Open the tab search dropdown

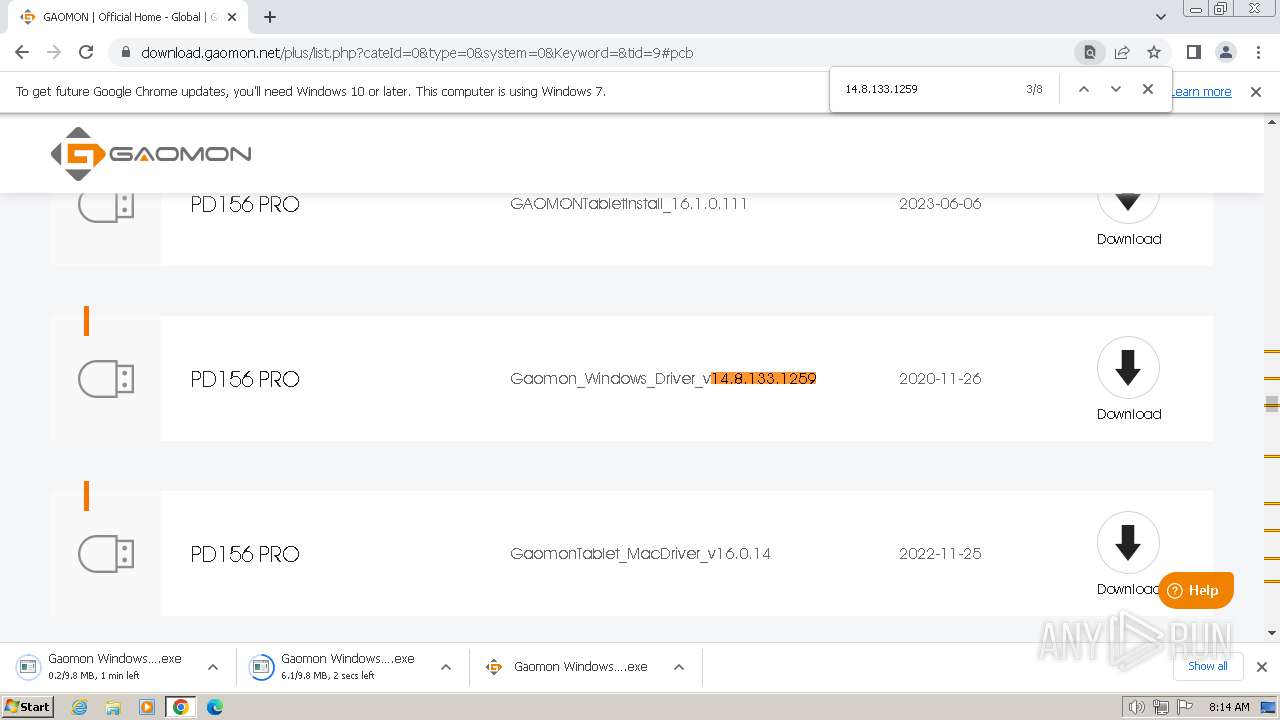pos(1161,17)
